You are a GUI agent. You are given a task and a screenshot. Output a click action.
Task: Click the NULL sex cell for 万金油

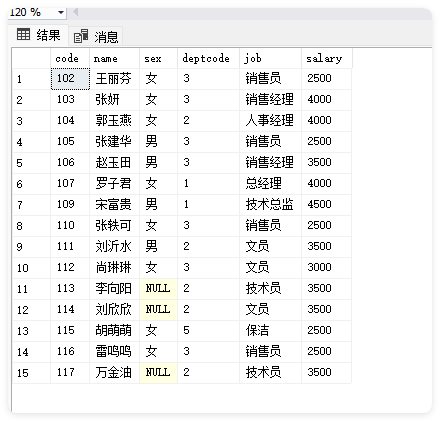(158, 373)
